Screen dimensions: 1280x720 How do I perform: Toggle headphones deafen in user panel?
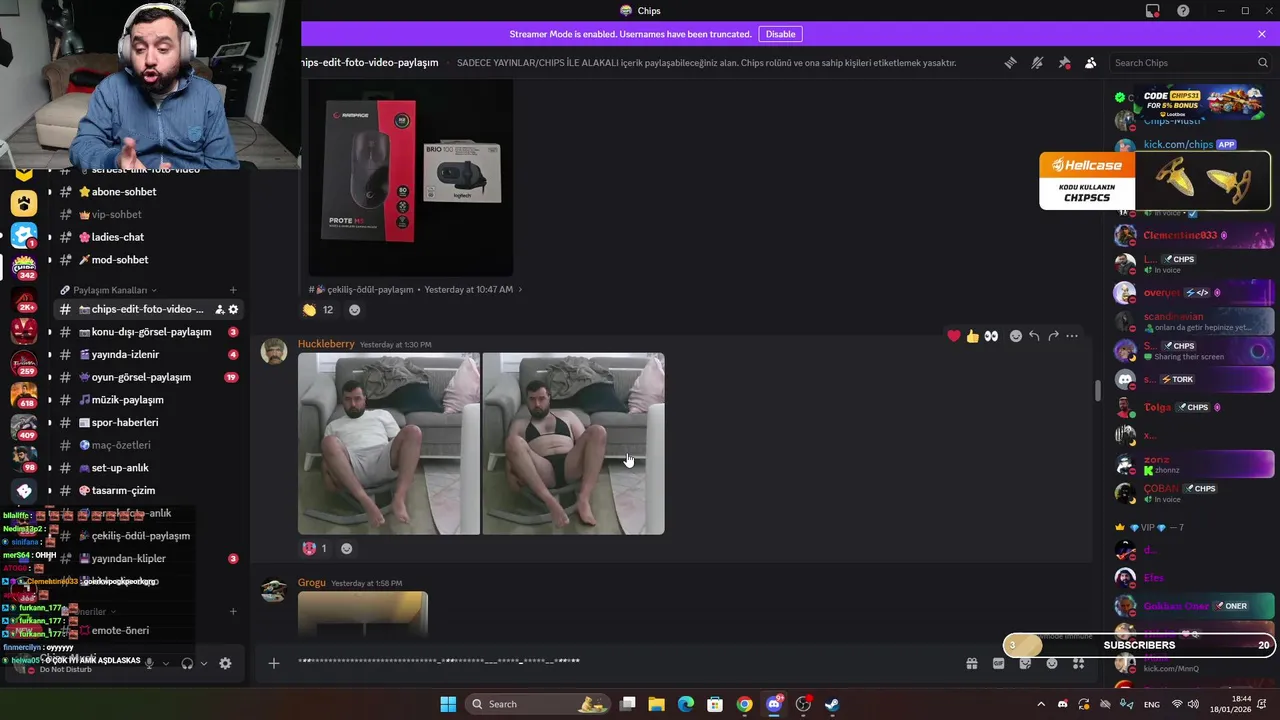[187, 663]
